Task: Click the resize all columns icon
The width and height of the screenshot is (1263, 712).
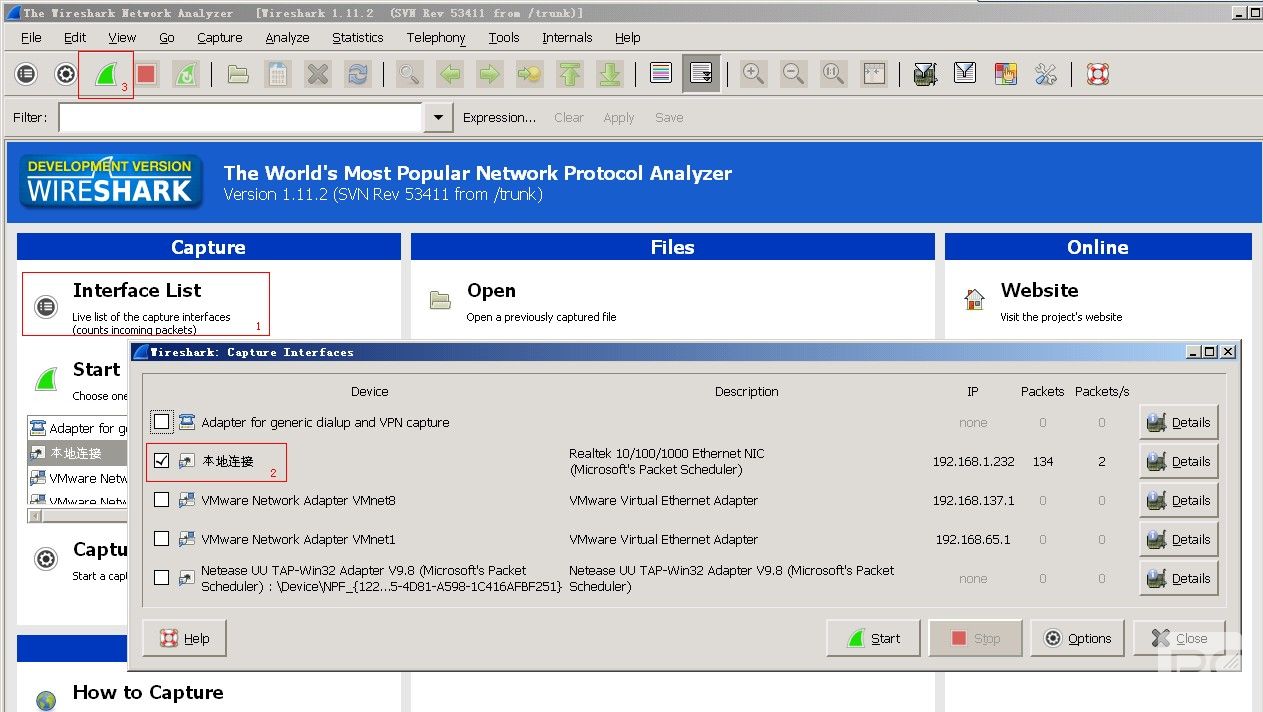Action: coord(873,74)
